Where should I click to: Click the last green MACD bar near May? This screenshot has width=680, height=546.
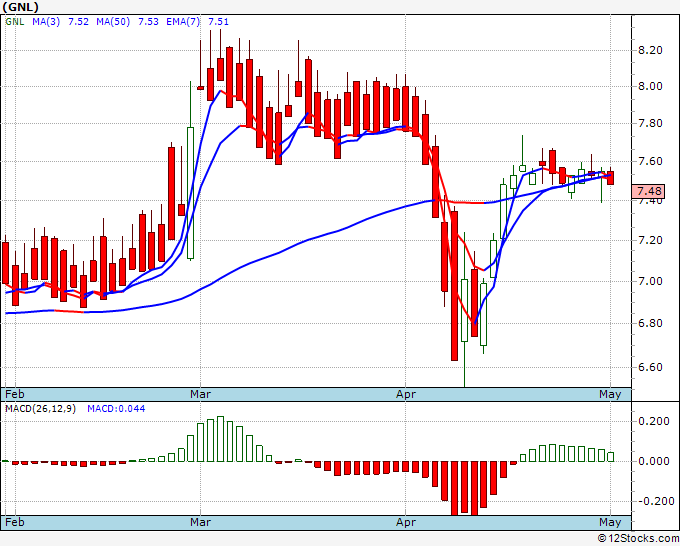[611, 457]
